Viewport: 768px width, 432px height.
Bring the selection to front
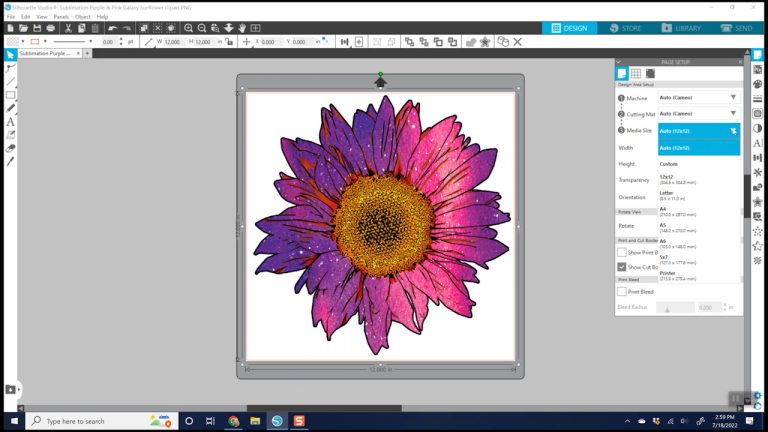(x=409, y=42)
